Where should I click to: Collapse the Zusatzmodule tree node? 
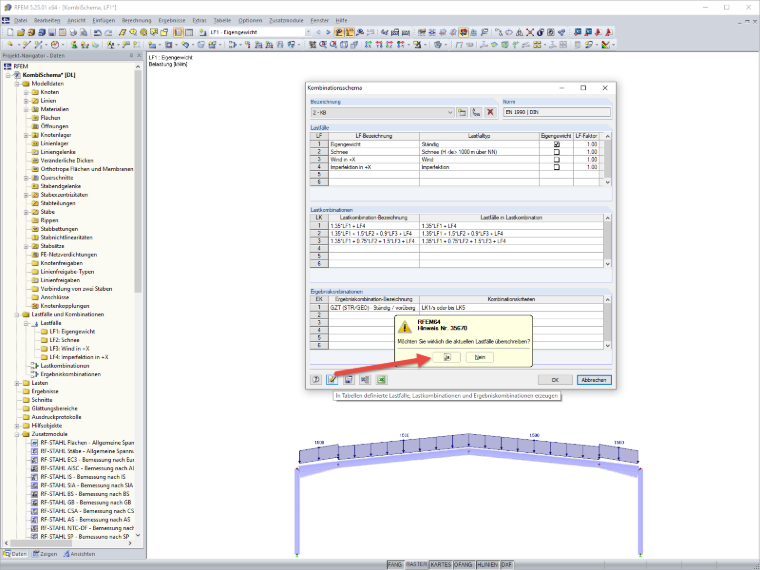pyautogui.click(x=17, y=434)
